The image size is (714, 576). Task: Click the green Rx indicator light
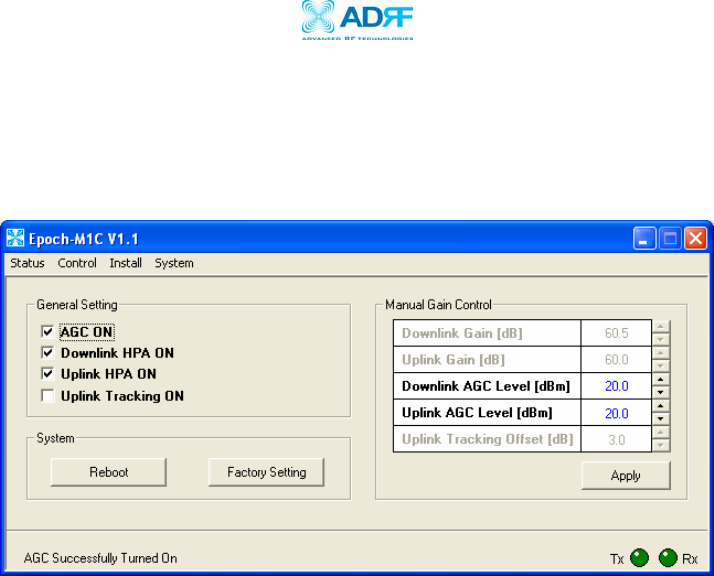pyautogui.click(x=668, y=558)
